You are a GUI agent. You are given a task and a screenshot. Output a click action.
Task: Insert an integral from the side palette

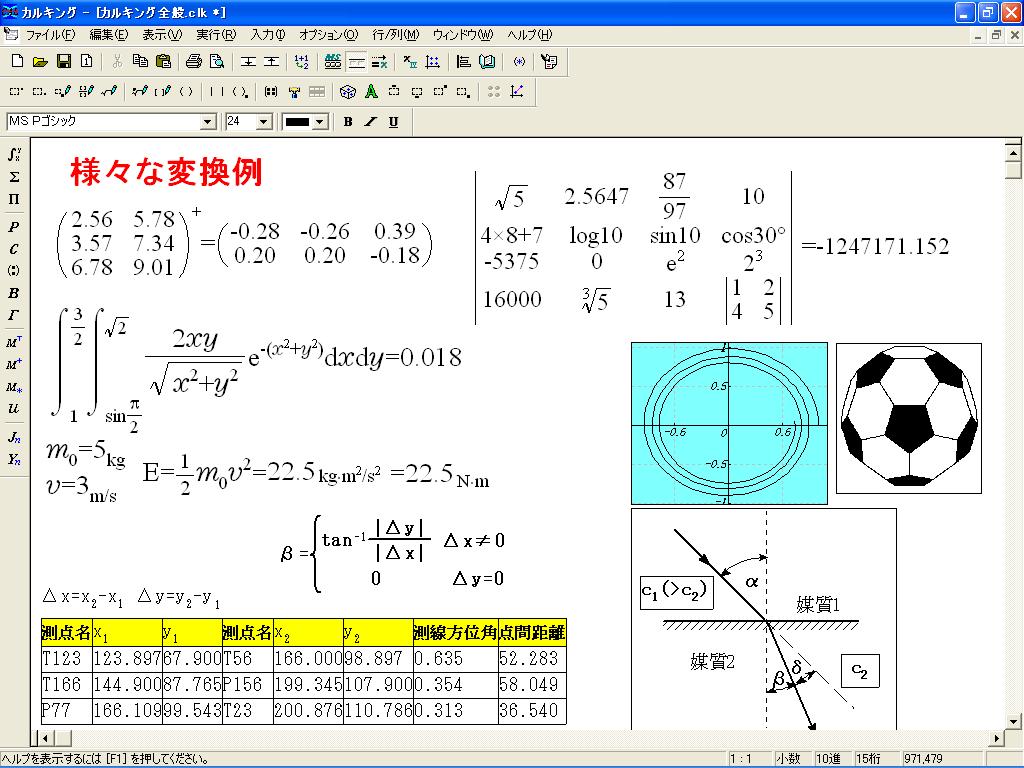click(x=14, y=155)
